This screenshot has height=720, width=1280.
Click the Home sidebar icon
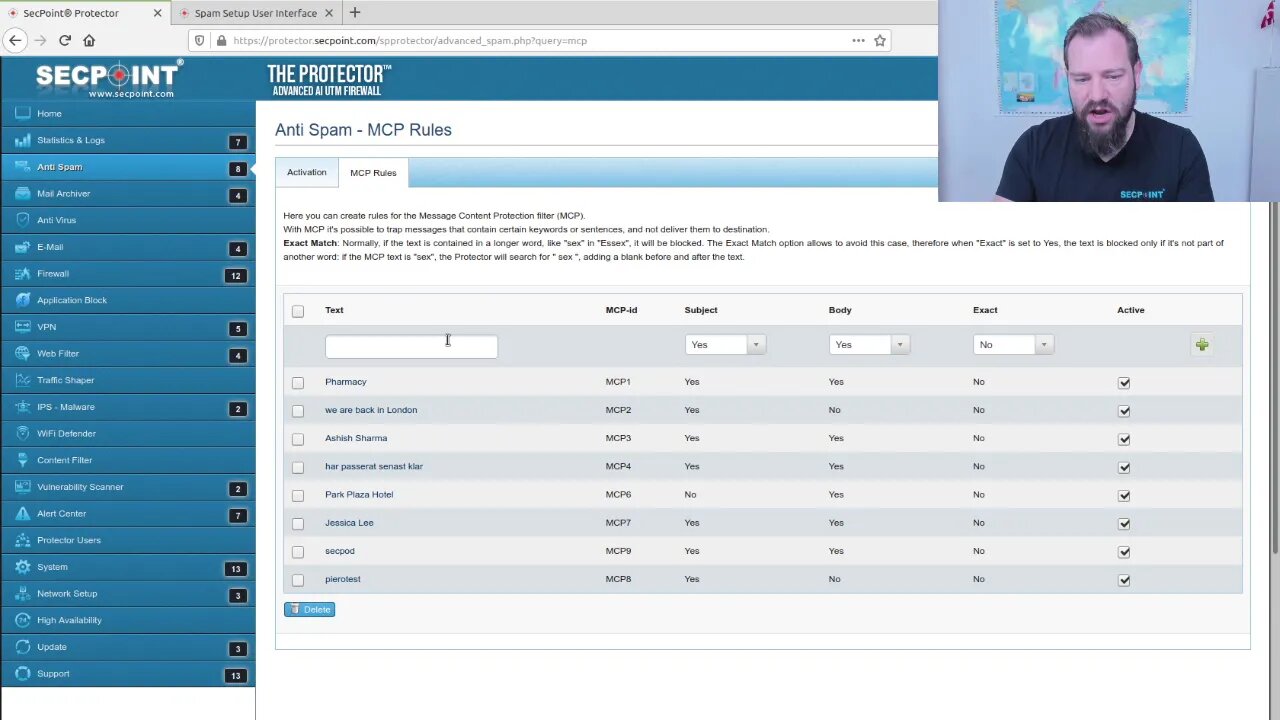(22, 114)
